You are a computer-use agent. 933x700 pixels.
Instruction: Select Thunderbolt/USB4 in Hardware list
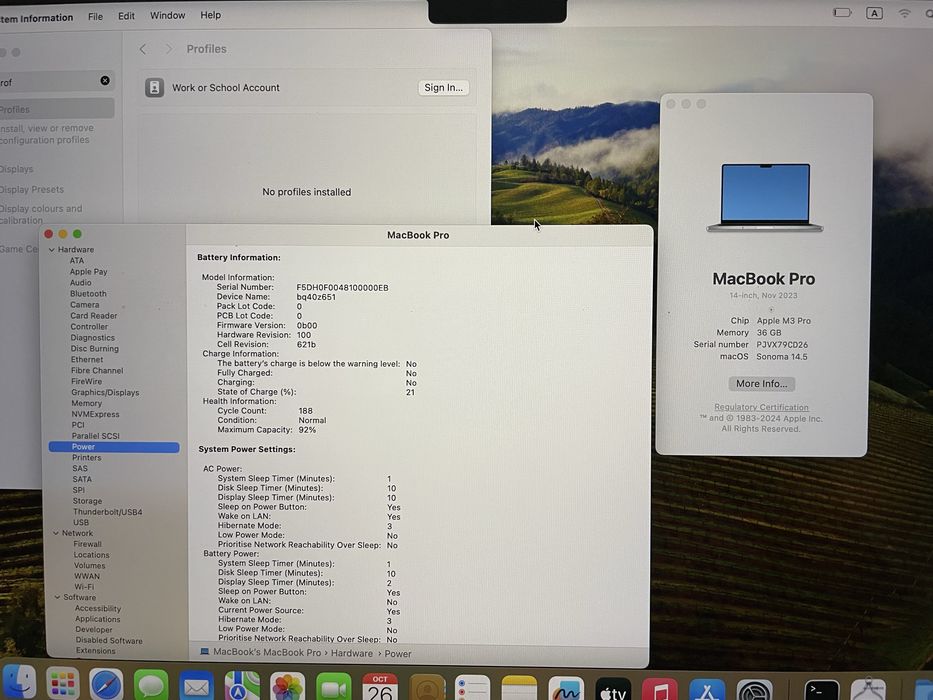[107, 512]
